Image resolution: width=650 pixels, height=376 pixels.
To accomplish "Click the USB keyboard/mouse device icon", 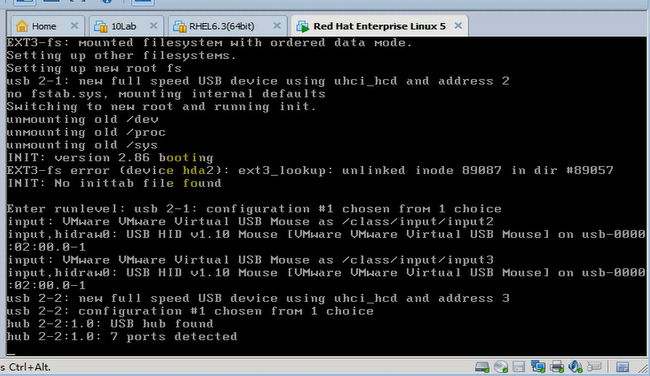I will click(594, 367).
